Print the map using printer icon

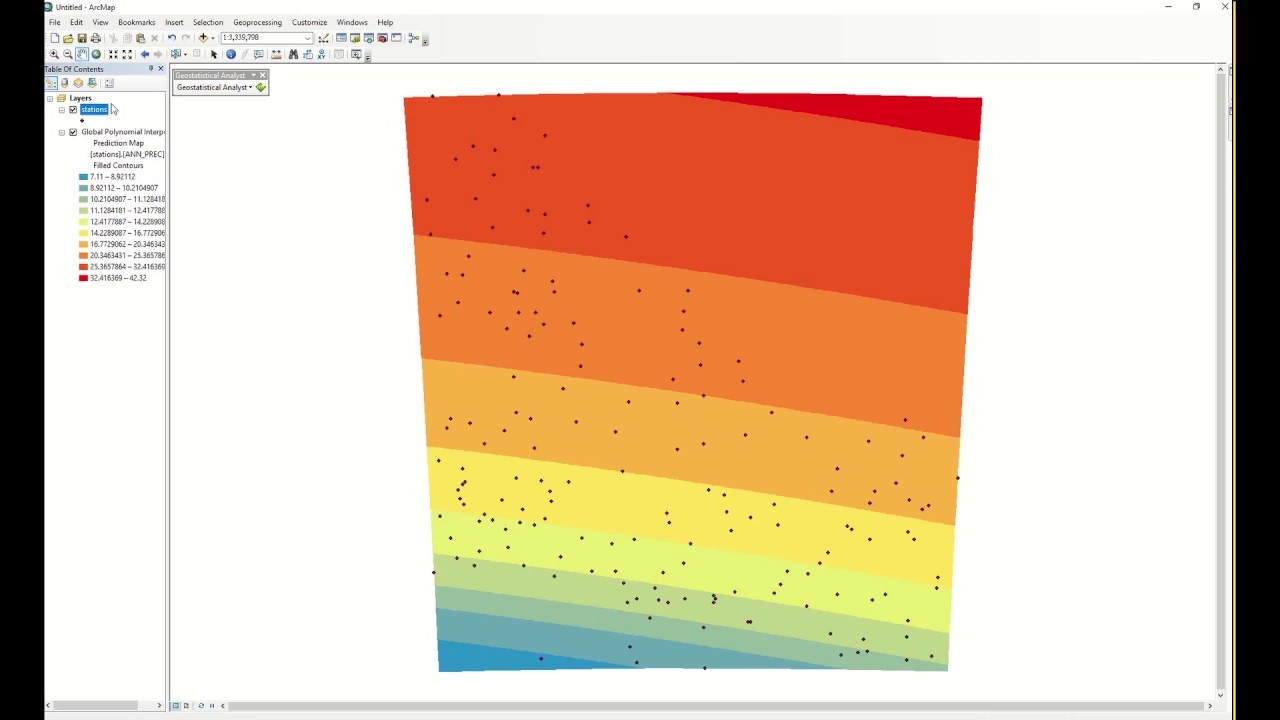tap(95, 38)
